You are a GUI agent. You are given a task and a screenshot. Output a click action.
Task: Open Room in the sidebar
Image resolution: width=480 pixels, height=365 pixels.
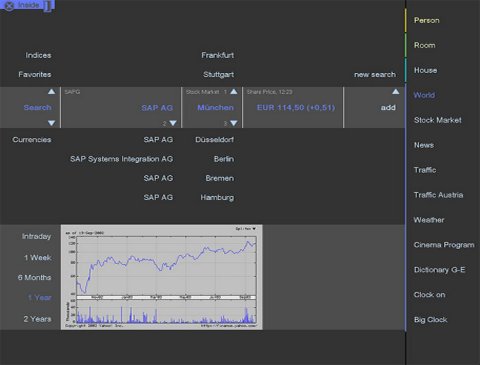pos(424,45)
